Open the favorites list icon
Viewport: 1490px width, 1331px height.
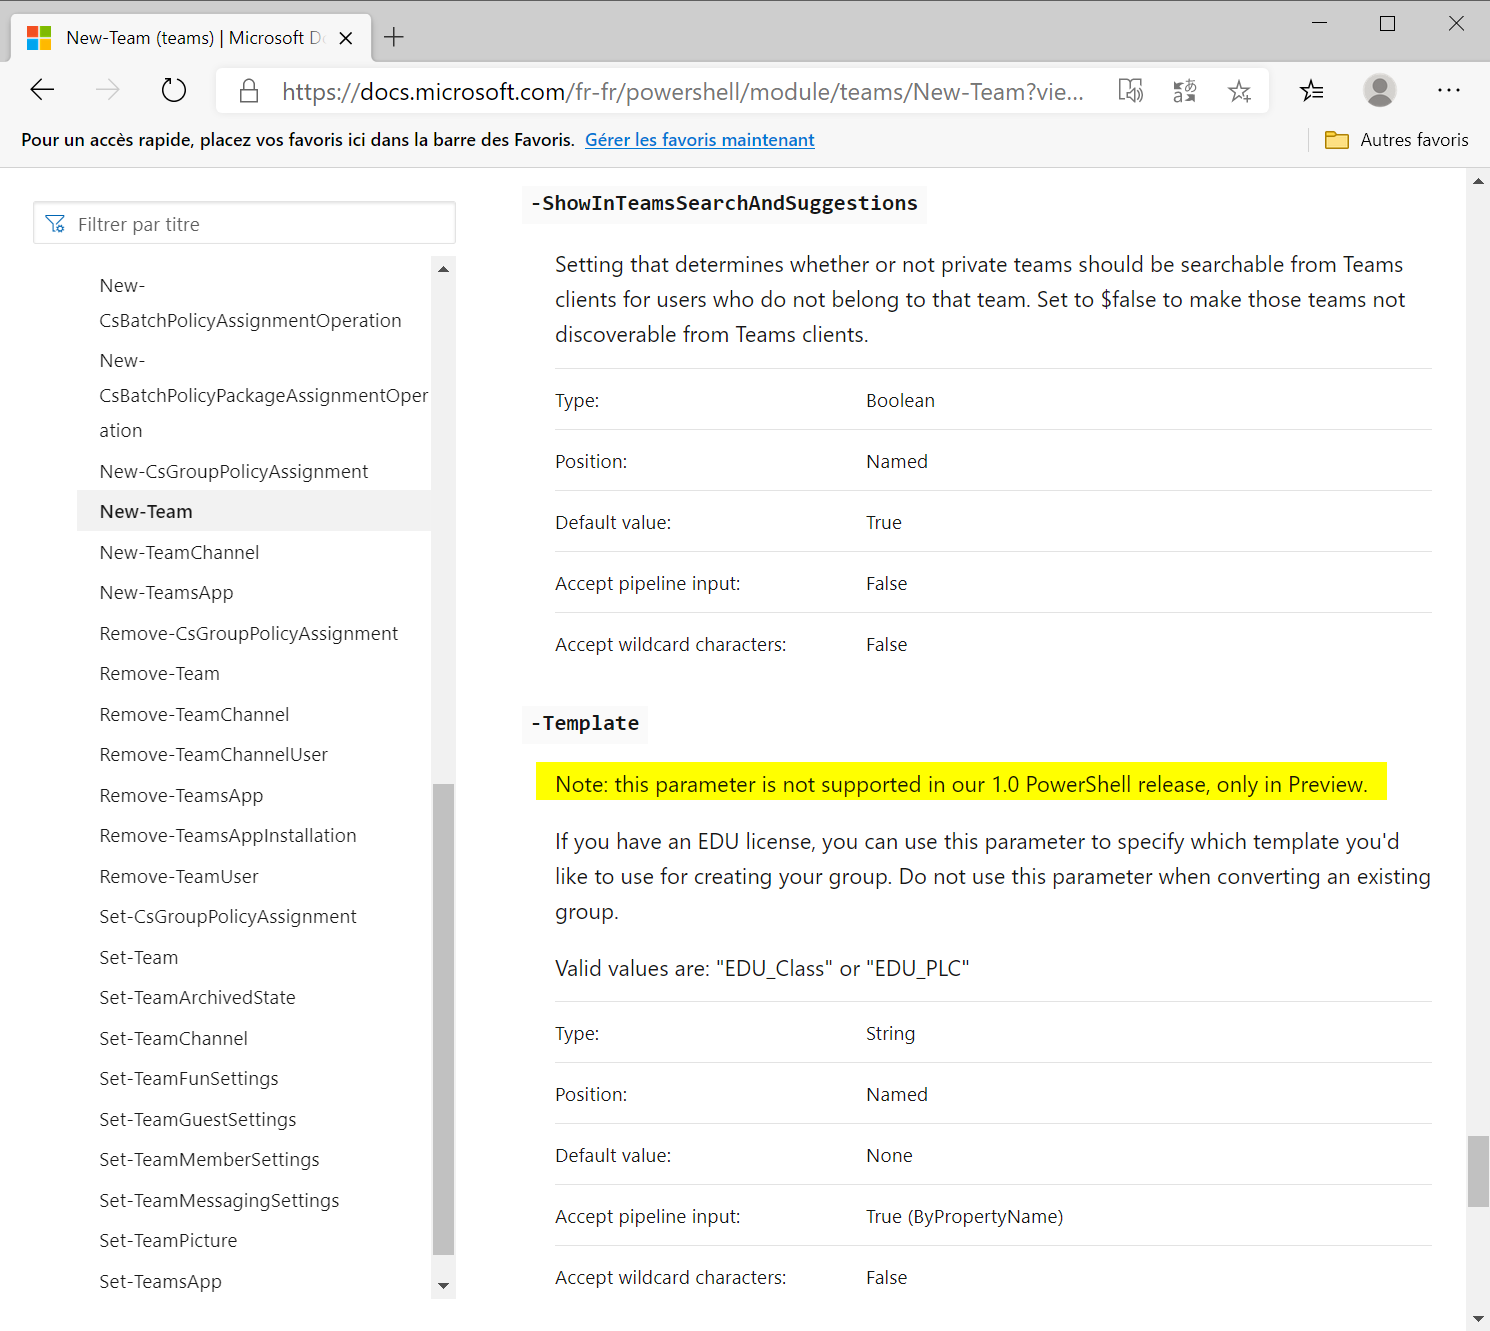pyautogui.click(x=1312, y=91)
